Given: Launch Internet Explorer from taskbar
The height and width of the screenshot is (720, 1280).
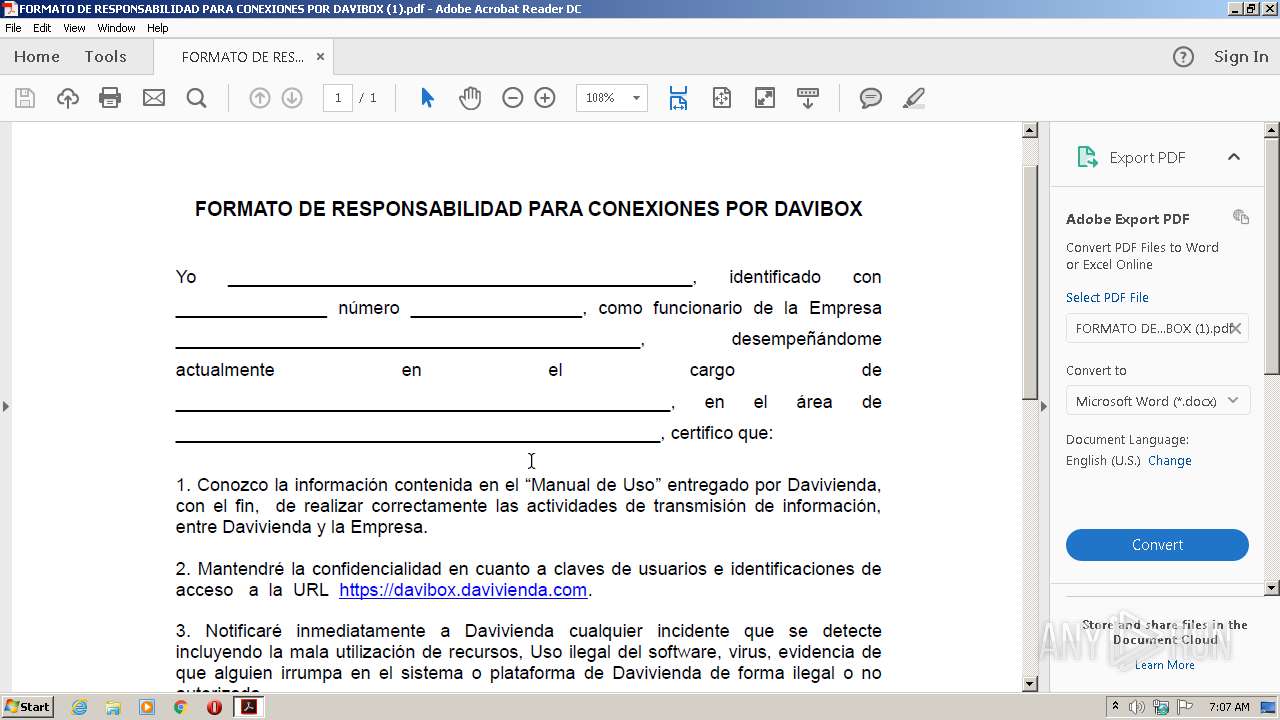Looking at the screenshot, I should coord(80,707).
